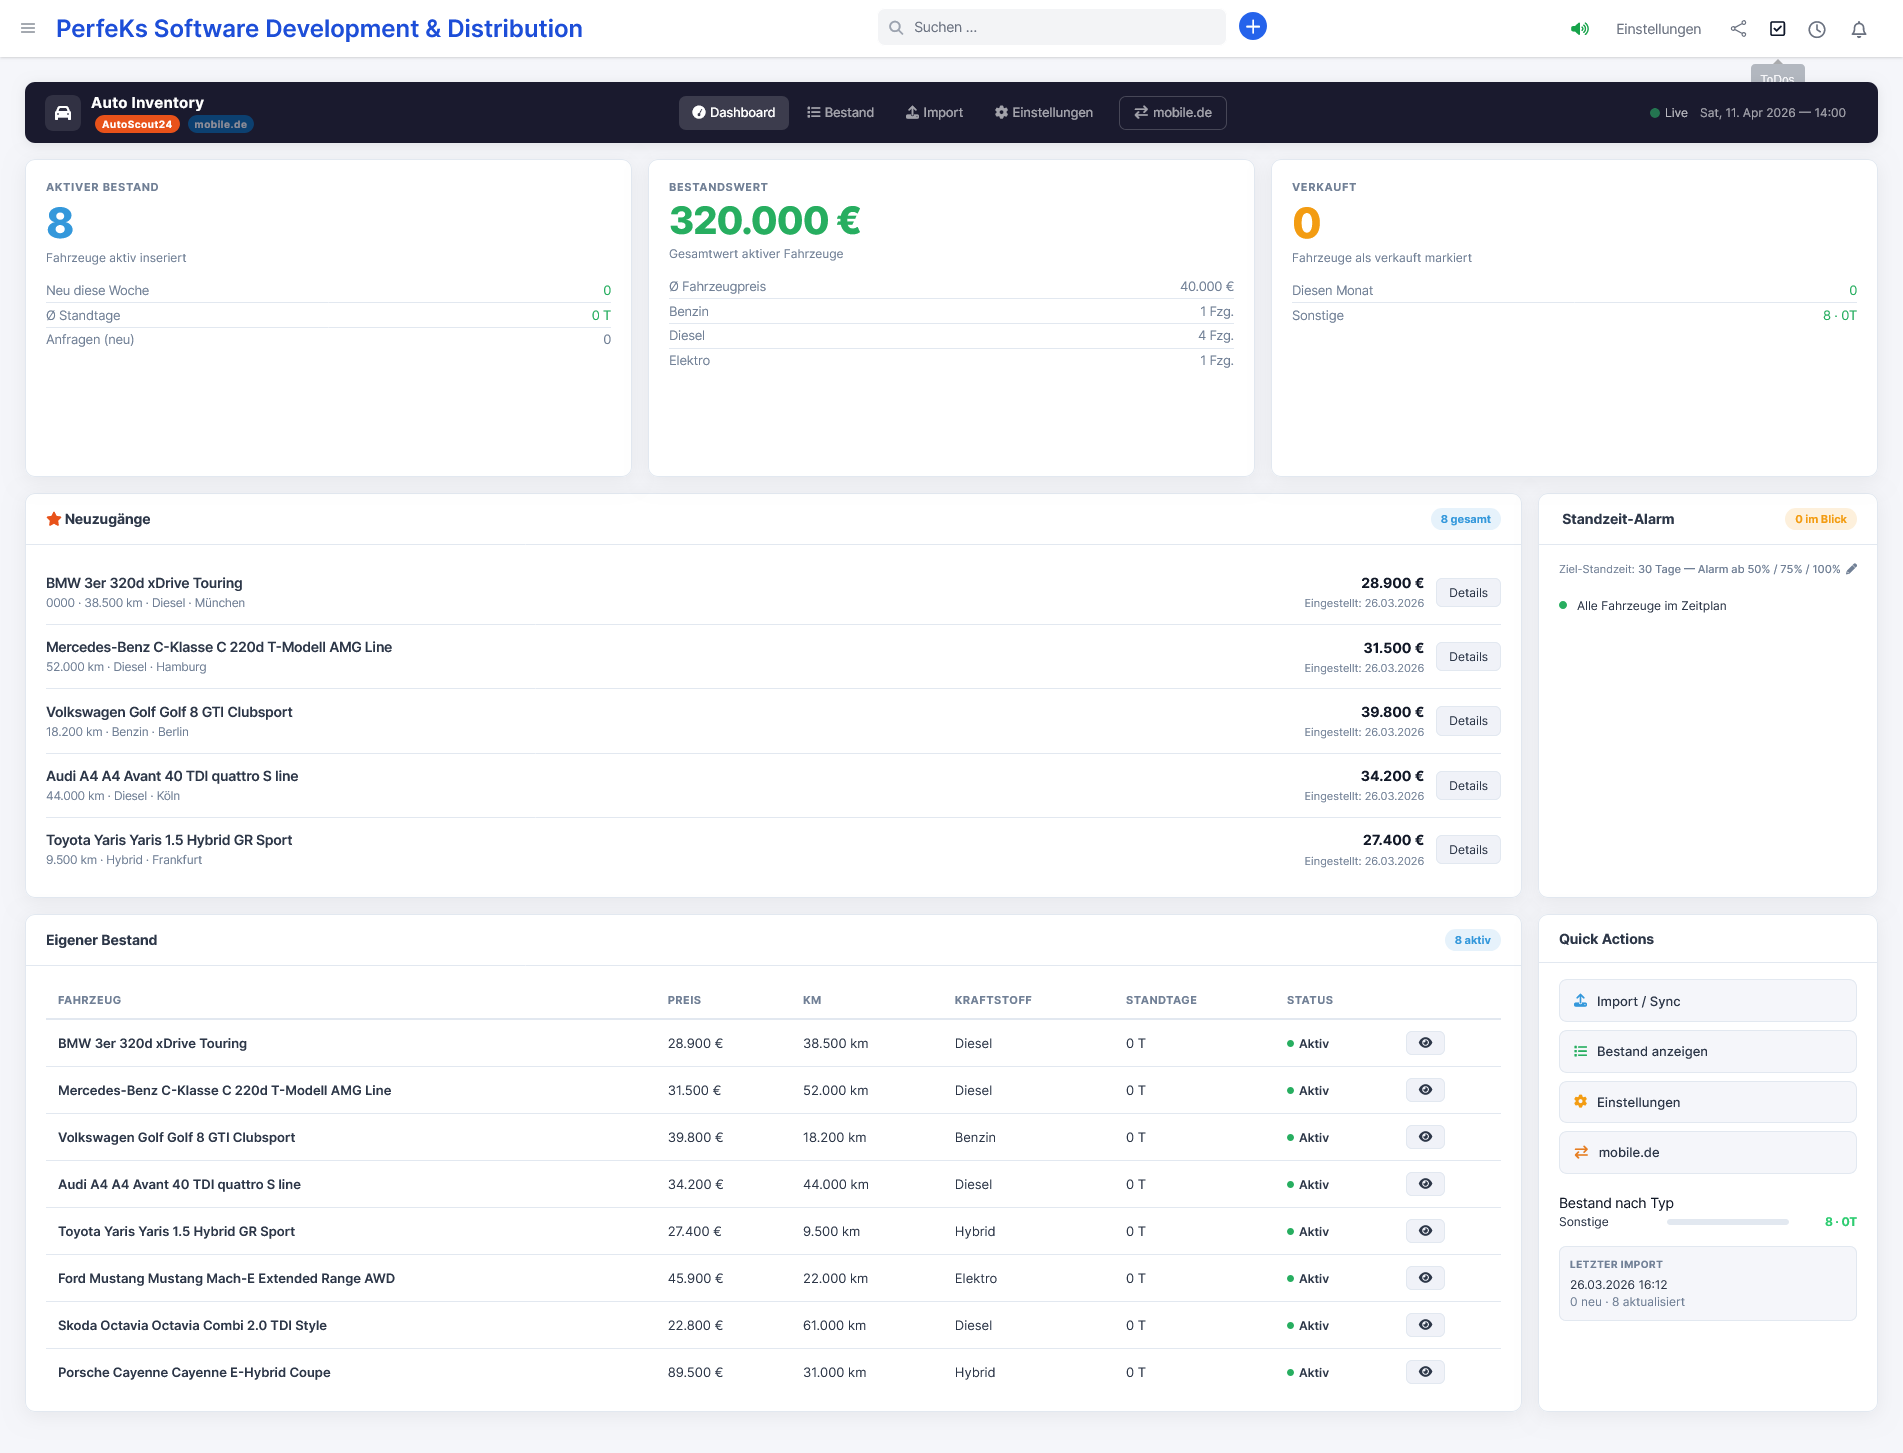The height and width of the screenshot is (1453, 1903).
Task: Click the blue plus add button
Action: (x=1252, y=27)
